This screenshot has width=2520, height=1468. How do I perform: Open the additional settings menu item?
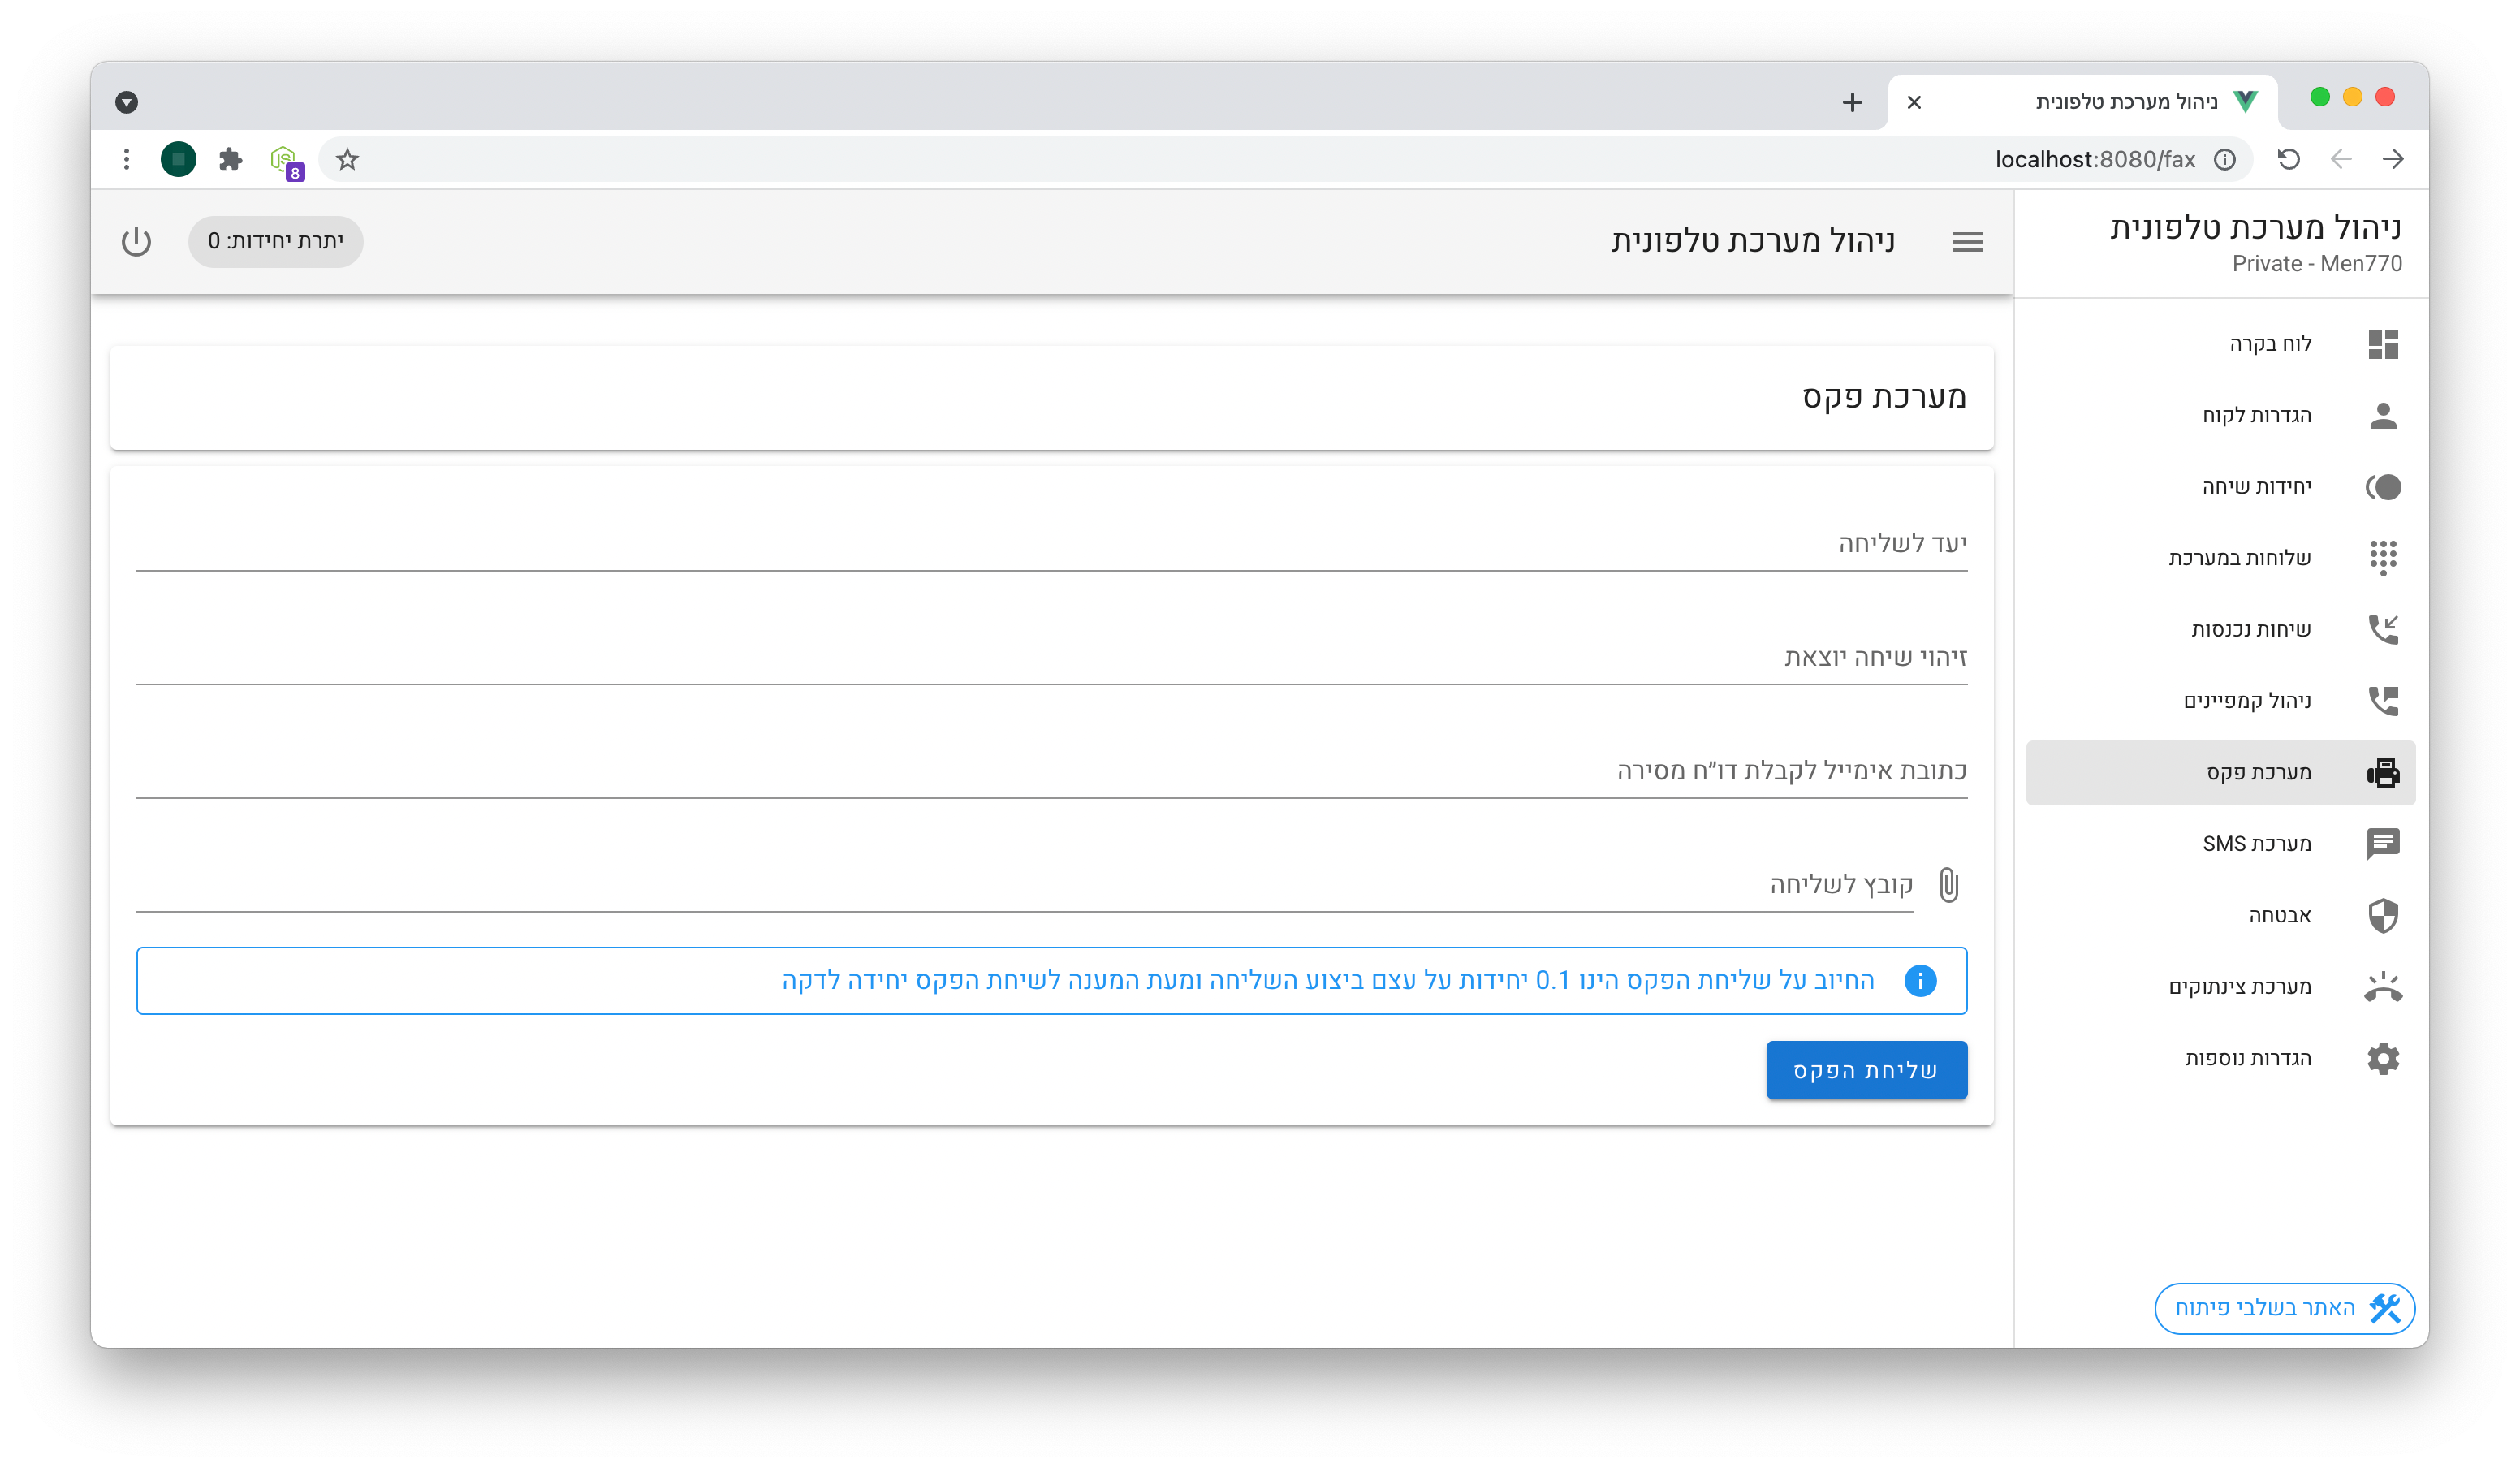[x=2247, y=1058]
